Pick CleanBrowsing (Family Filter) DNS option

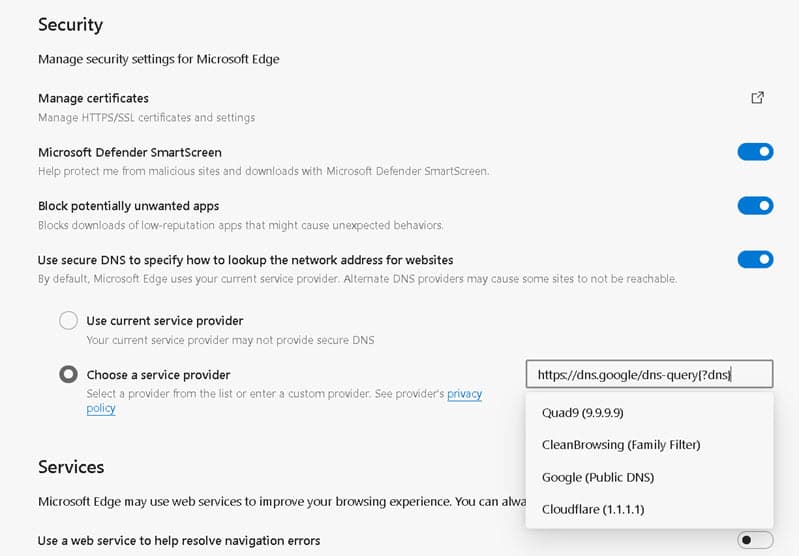pos(620,444)
